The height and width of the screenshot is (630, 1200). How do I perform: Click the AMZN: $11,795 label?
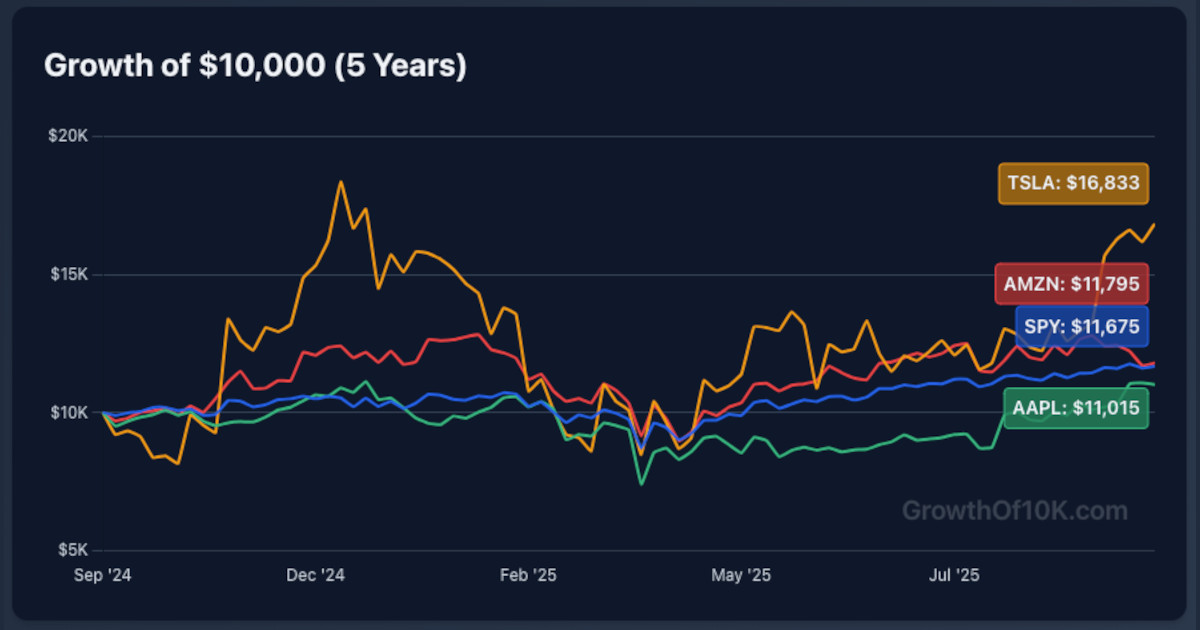1072,284
